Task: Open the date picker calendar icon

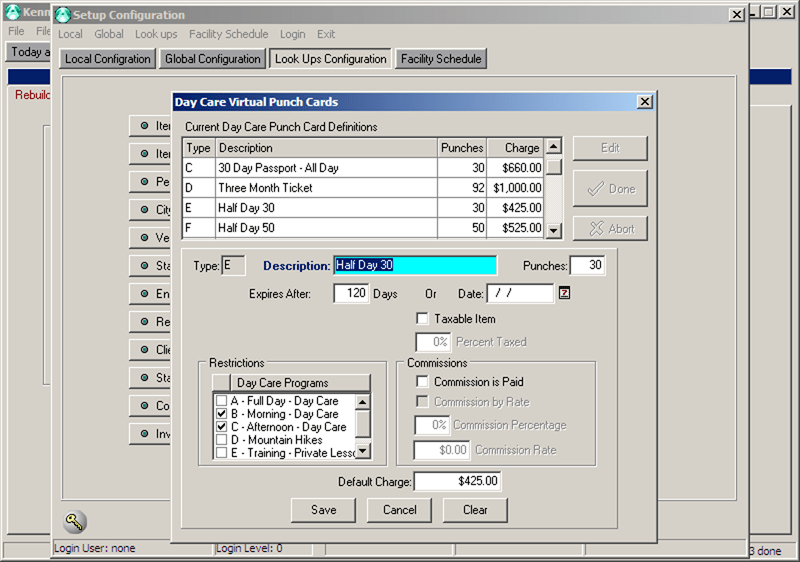Action: click(564, 293)
